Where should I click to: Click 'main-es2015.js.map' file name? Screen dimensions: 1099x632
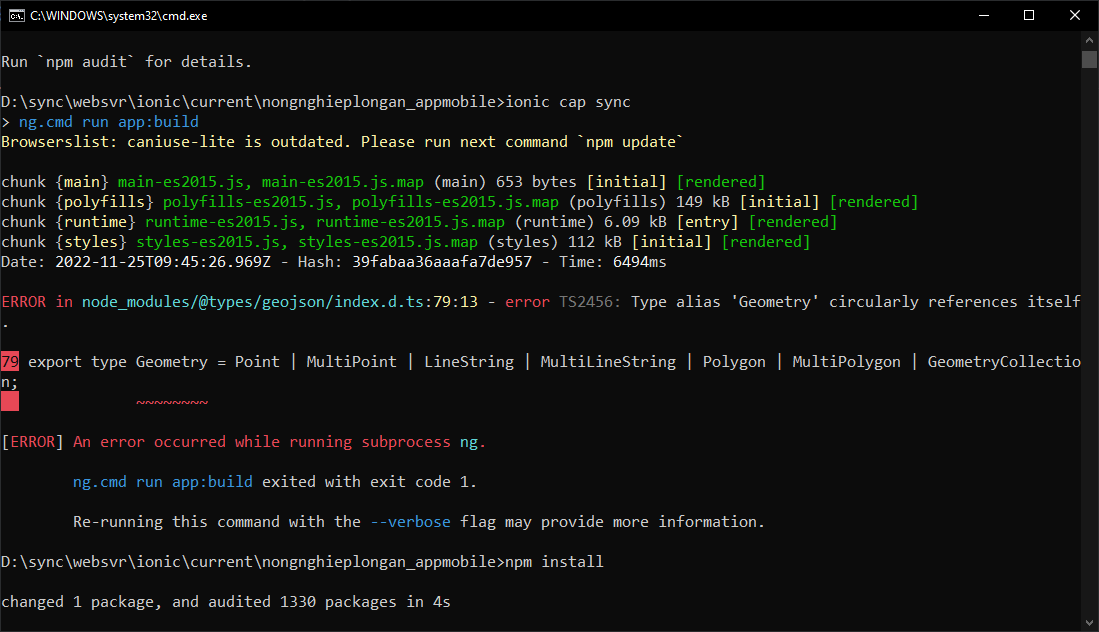[343, 181]
